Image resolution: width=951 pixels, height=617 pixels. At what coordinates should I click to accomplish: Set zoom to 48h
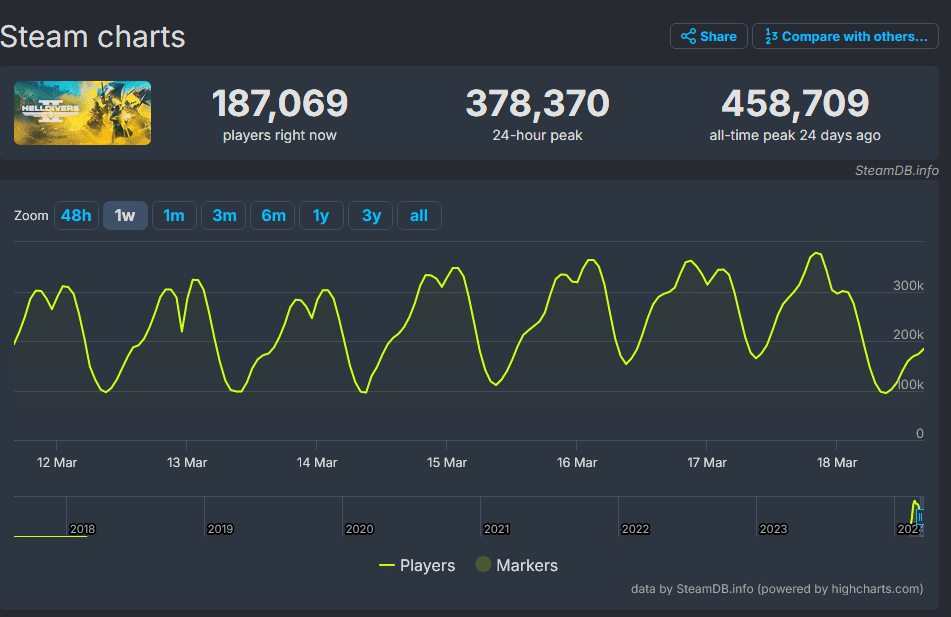pyautogui.click(x=76, y=215)
